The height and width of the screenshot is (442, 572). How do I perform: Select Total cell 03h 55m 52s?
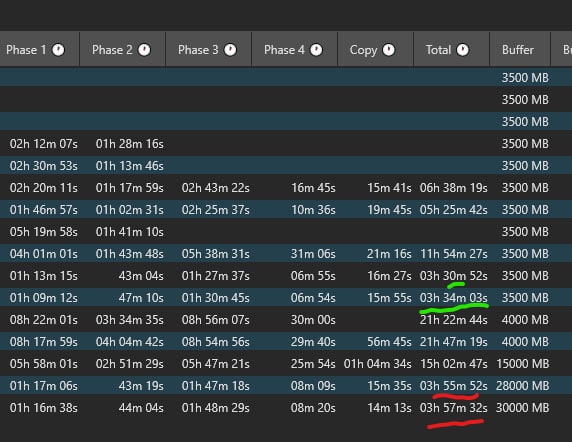coord(453,386)
